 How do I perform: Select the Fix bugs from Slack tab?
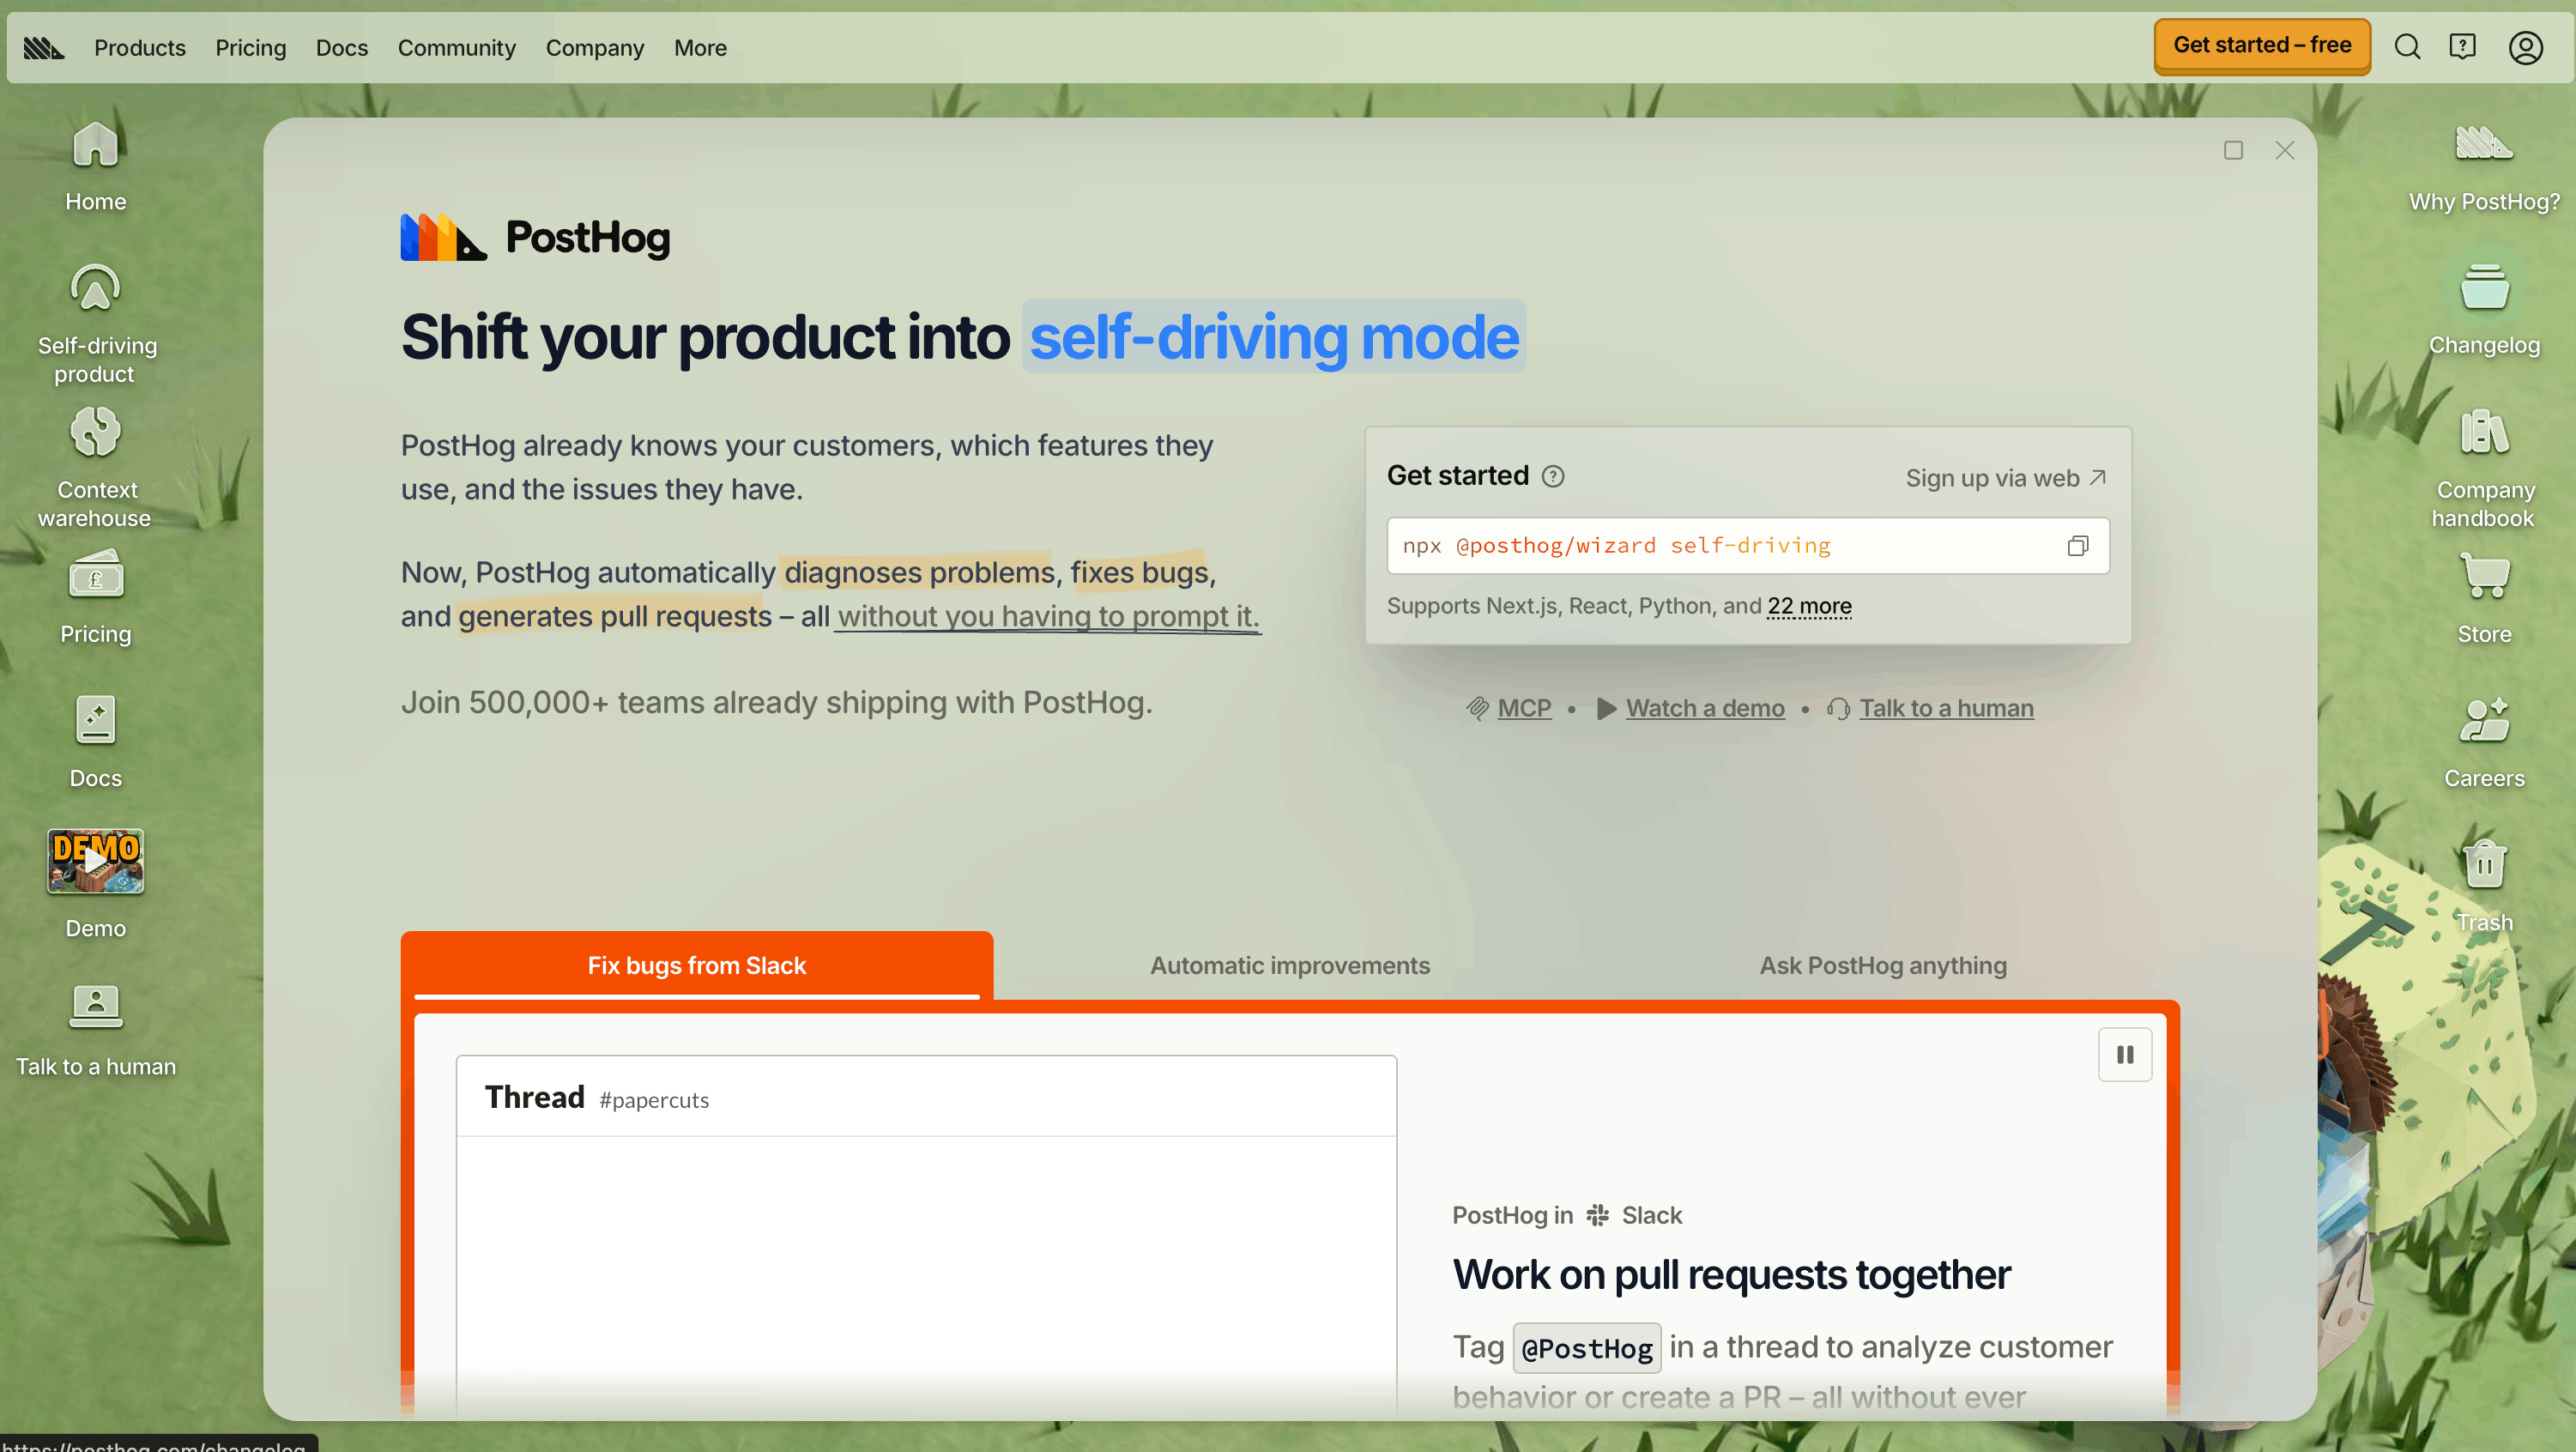click(x=697, y=965)
